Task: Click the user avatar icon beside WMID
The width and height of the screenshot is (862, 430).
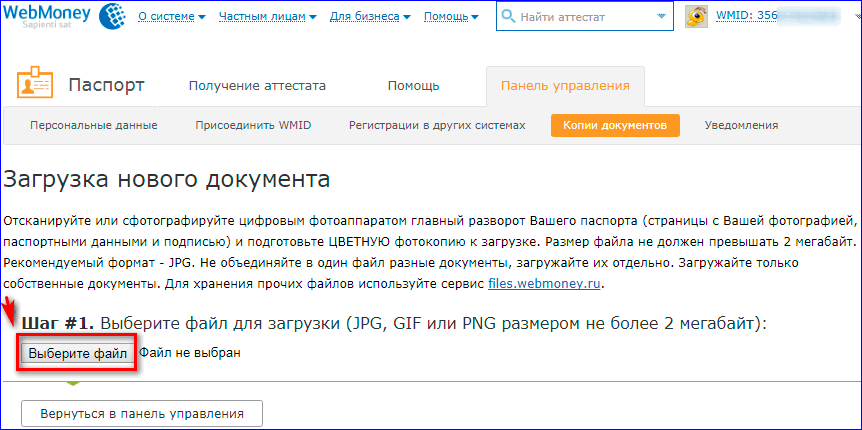Action: coord(699,17)
